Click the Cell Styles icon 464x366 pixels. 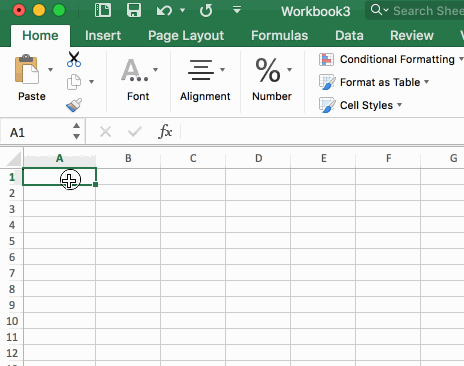(x=327, y=105)
